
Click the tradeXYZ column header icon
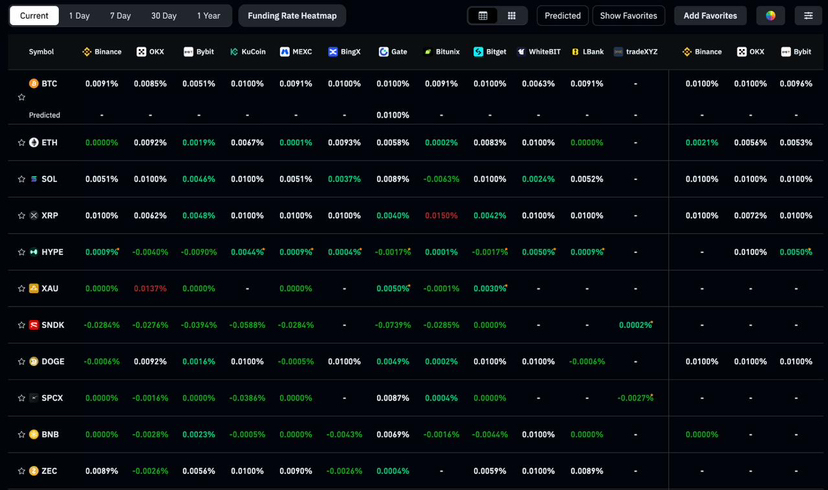(618, 52)
